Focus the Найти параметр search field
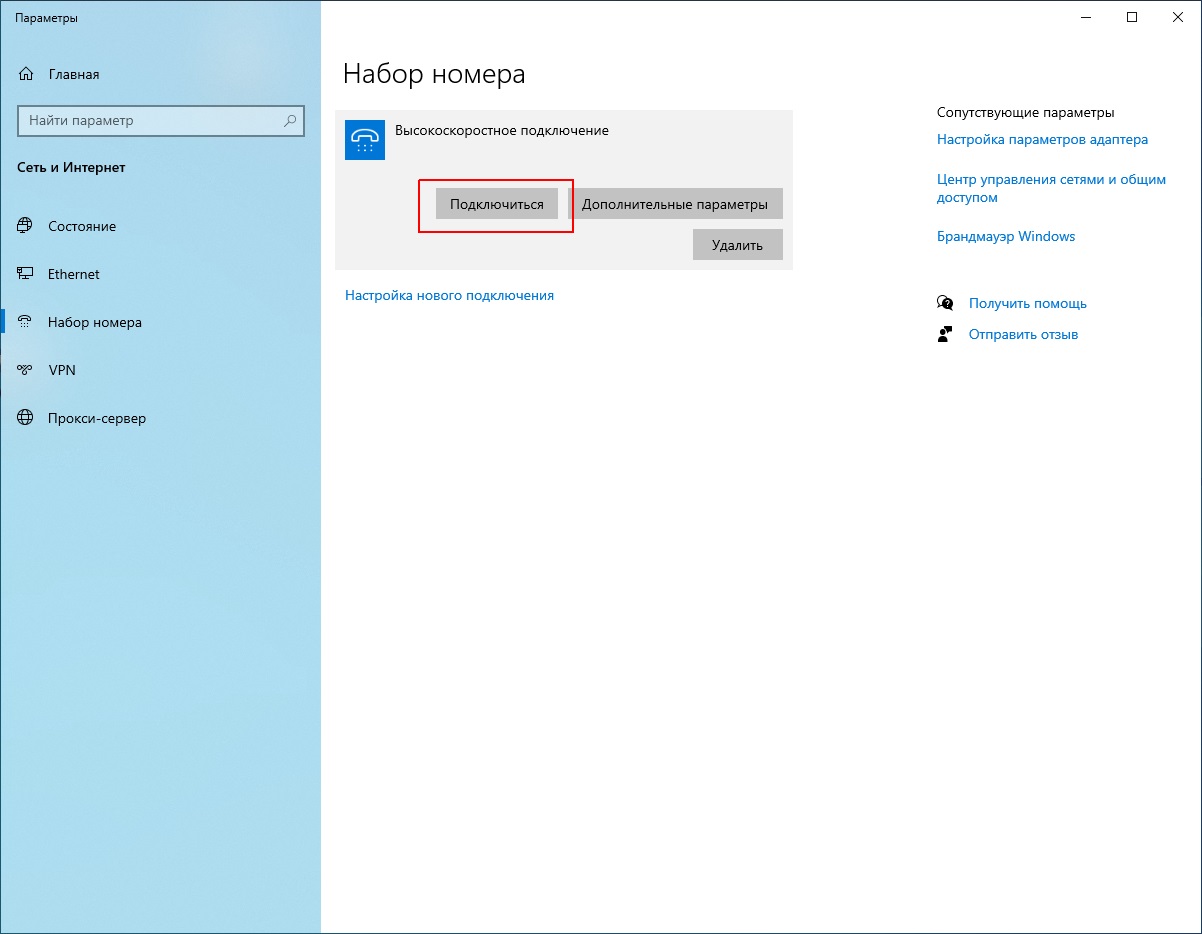This screenshot has width=1202, height=934. [150, 120]
